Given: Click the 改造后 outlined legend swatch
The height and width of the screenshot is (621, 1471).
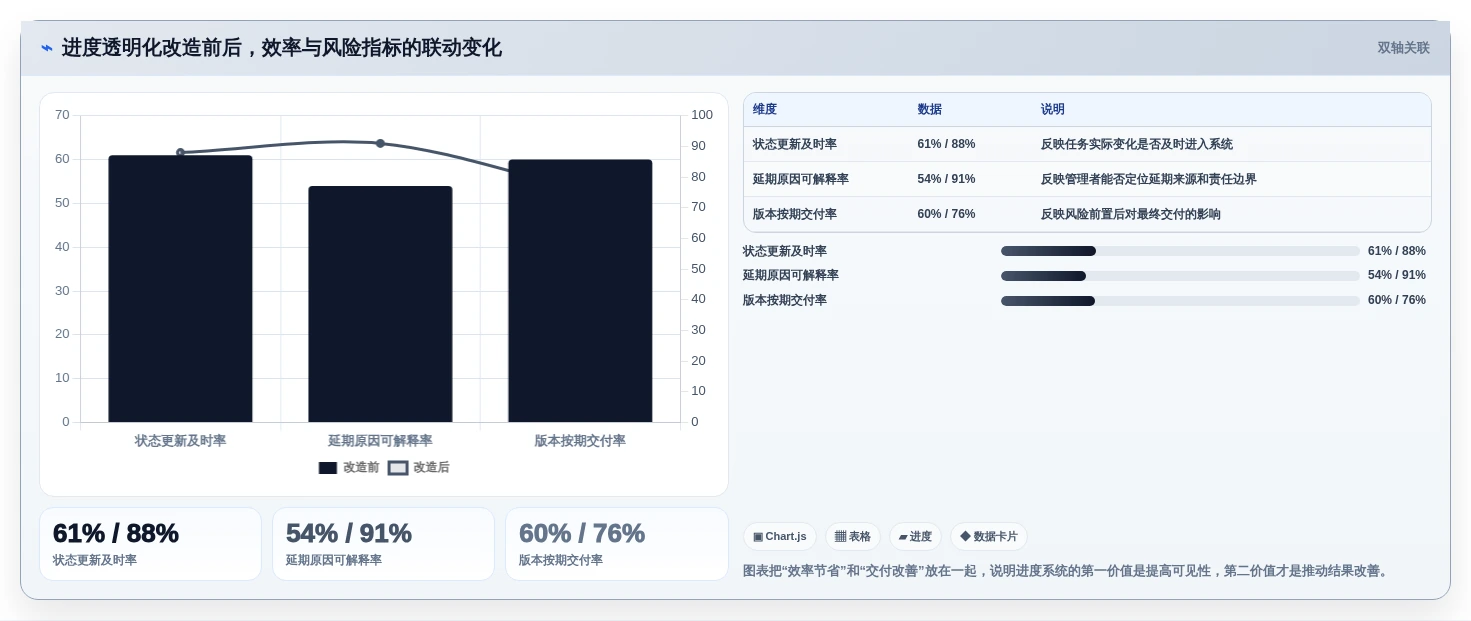Looking at the screenshot, I should [x=398, y=467].
